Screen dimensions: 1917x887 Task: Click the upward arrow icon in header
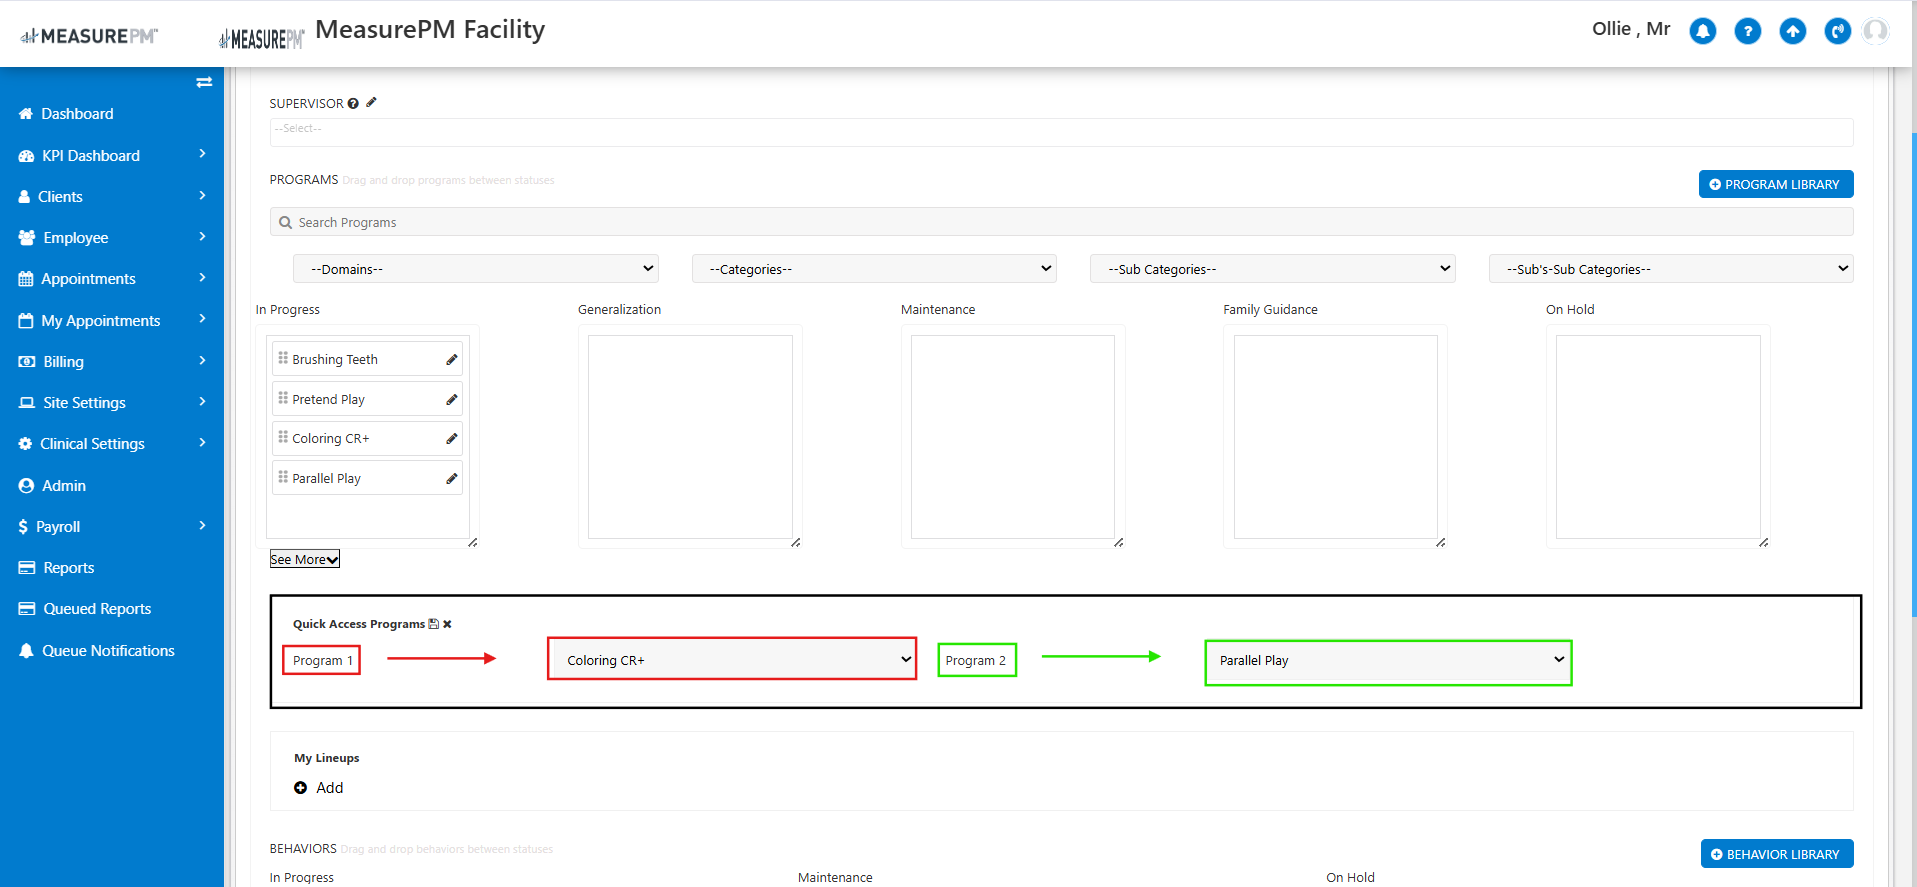tap(1792, 31)
